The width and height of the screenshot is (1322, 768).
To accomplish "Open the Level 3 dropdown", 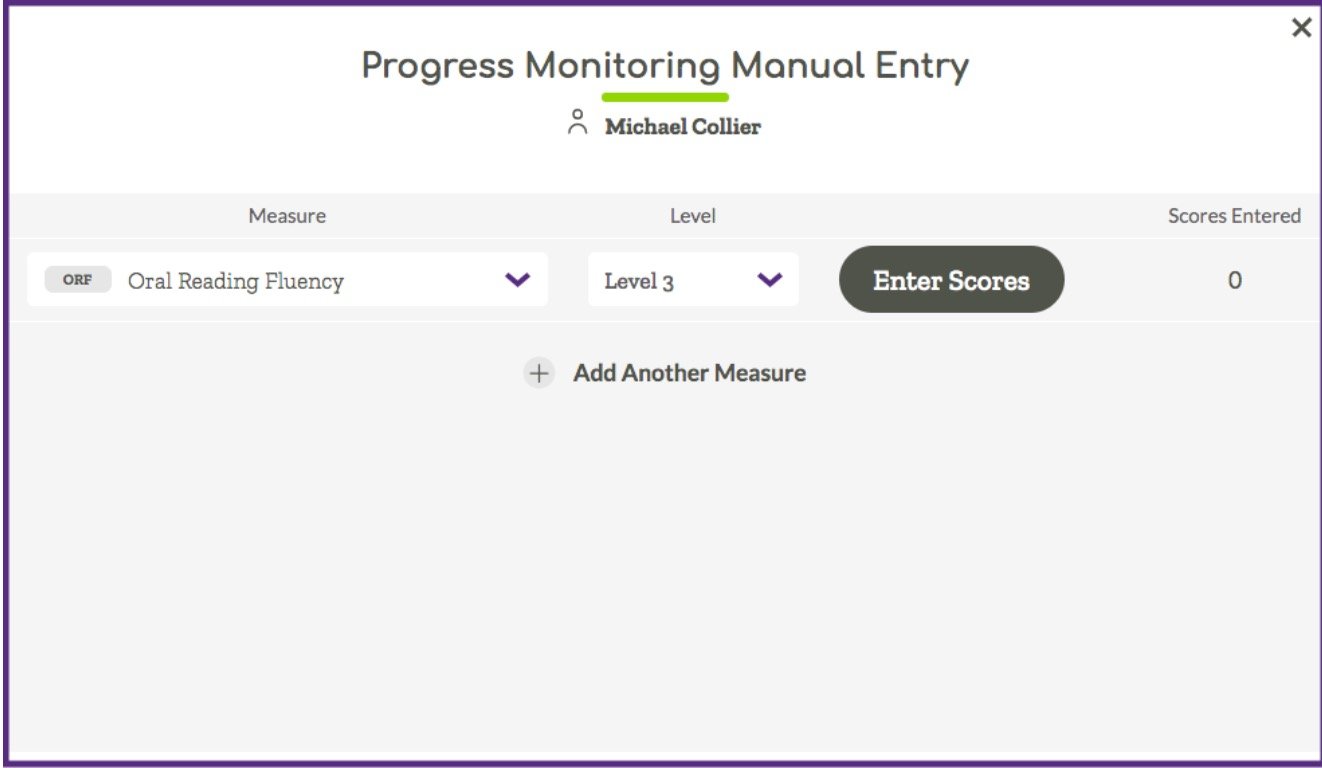I will (694, 281).
